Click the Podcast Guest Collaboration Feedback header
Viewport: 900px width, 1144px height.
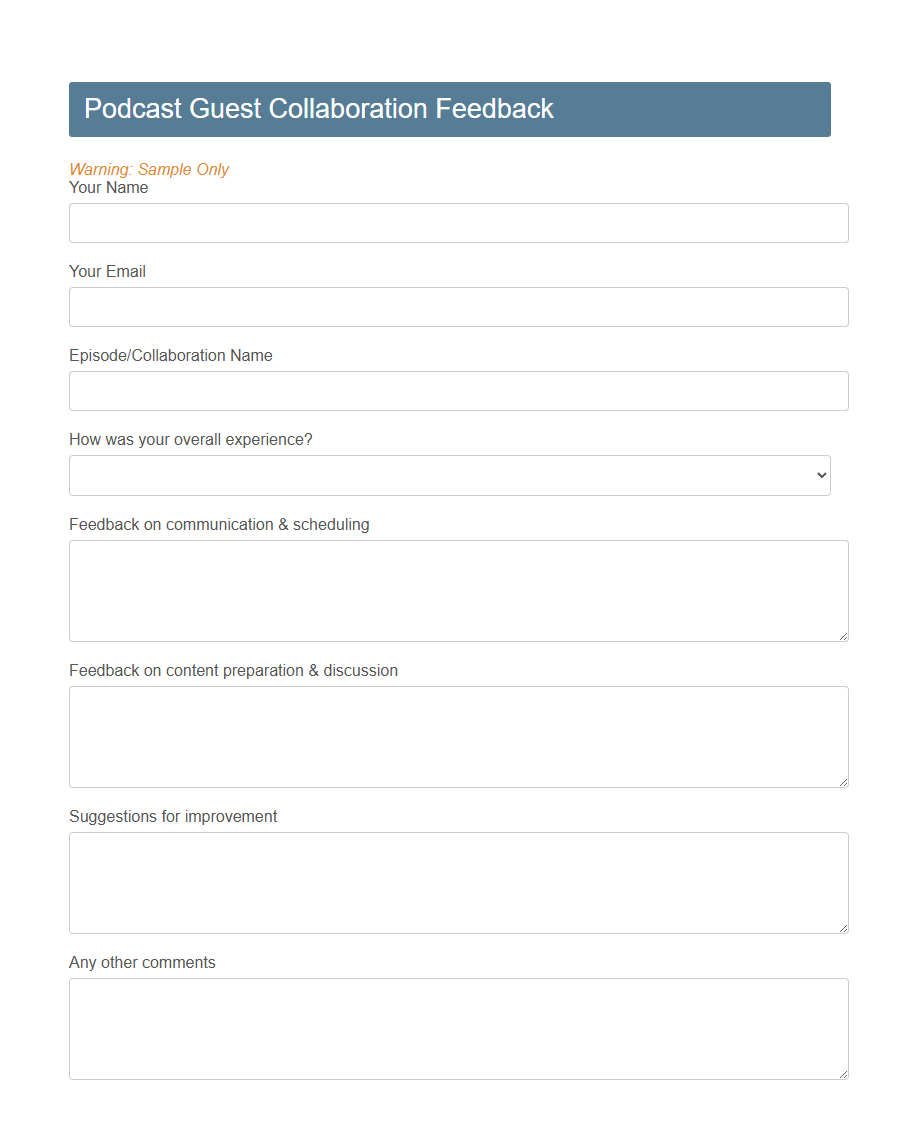click(x=319, y=109)
